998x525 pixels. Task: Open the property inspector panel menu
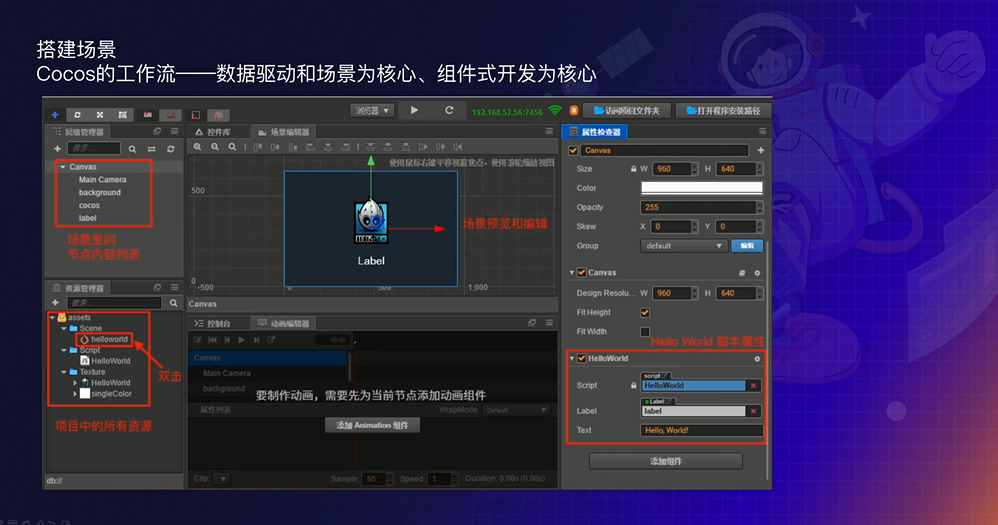pyautogui.click(x=762, y=131)
